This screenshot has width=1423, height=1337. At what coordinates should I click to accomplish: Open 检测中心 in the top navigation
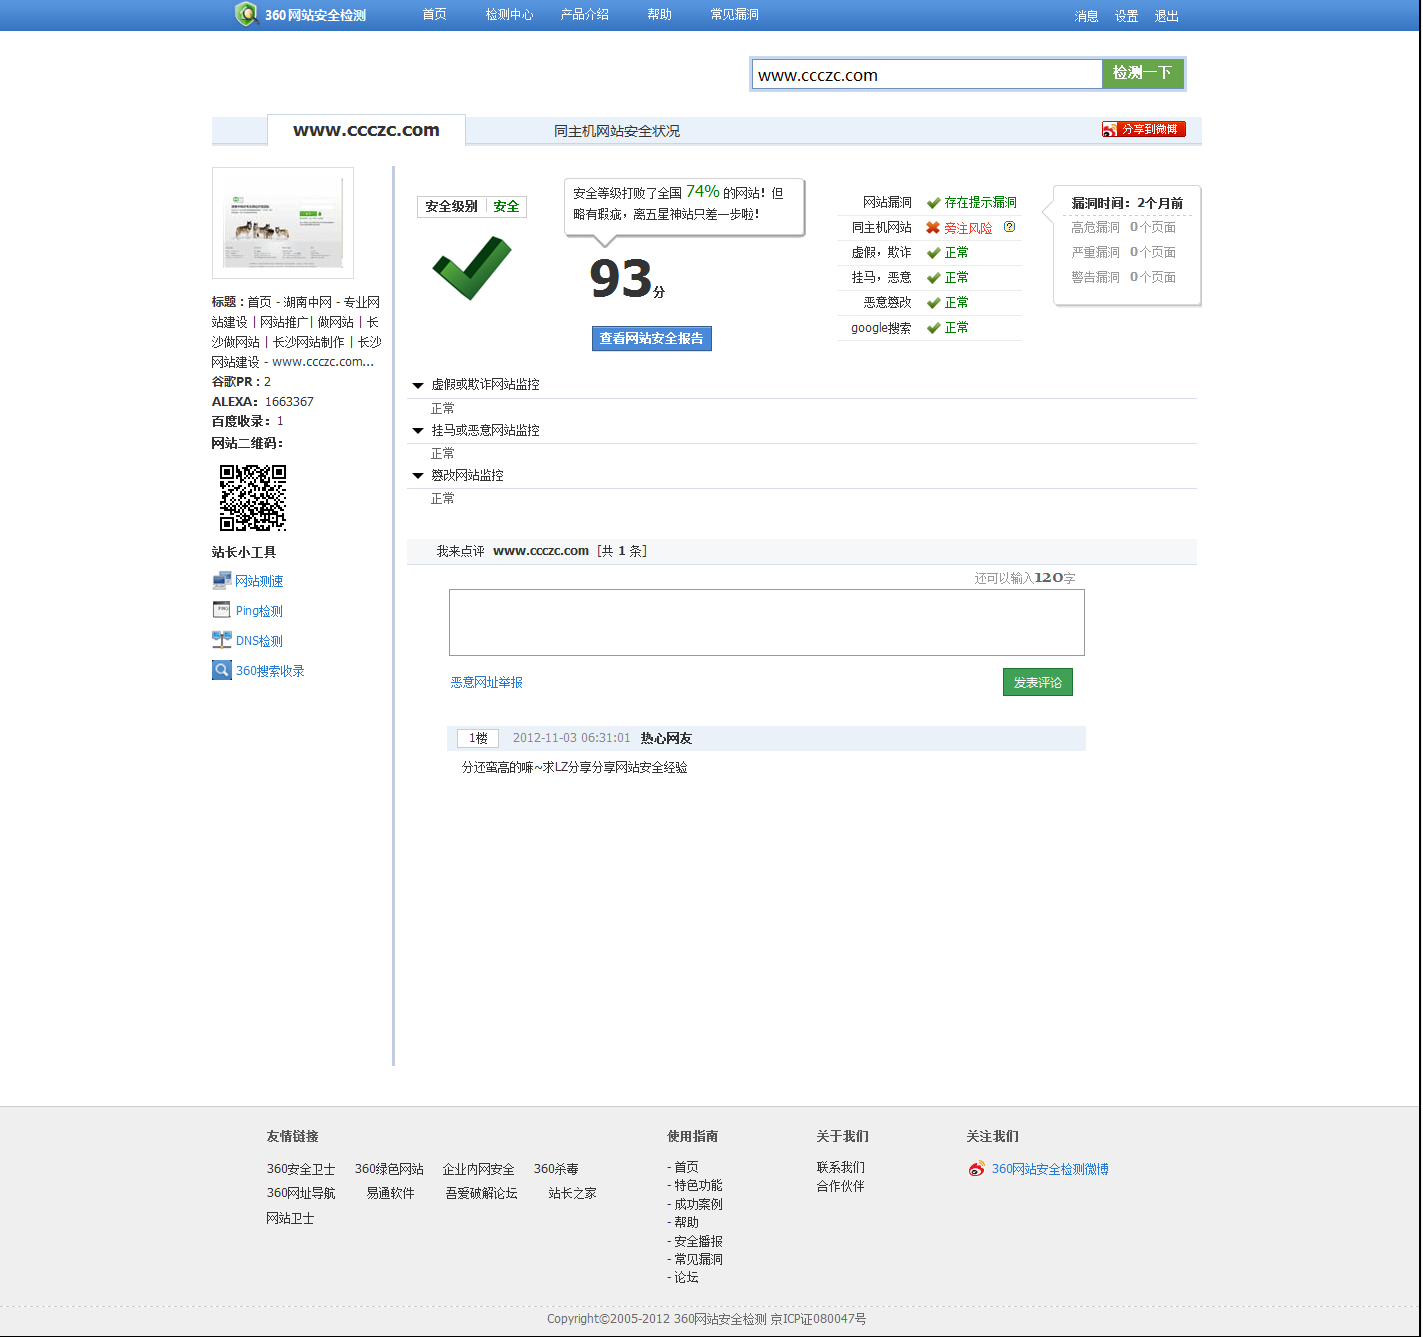tap(509, 15)
